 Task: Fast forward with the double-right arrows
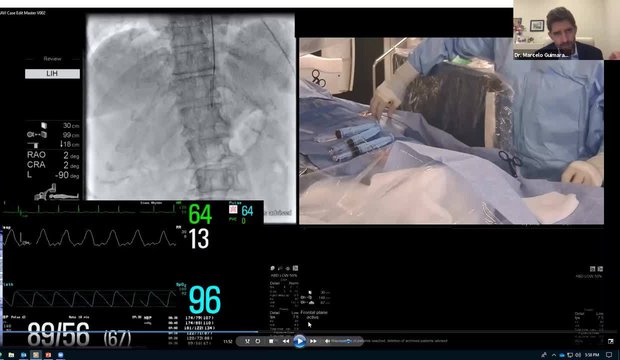(x=313, y=341)
